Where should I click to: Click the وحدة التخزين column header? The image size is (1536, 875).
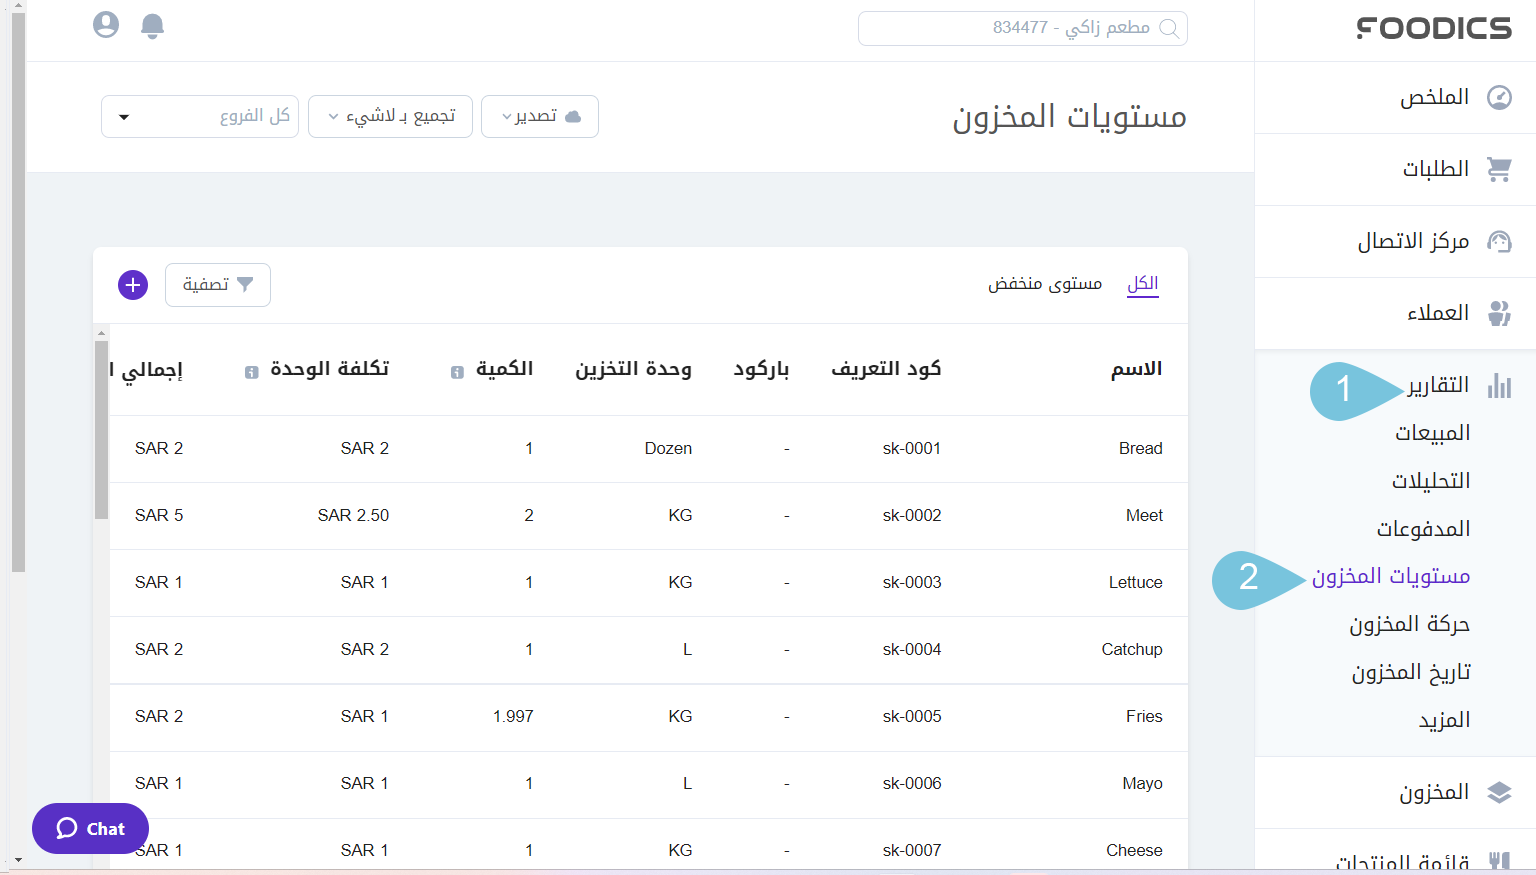[x=633, y=369]
